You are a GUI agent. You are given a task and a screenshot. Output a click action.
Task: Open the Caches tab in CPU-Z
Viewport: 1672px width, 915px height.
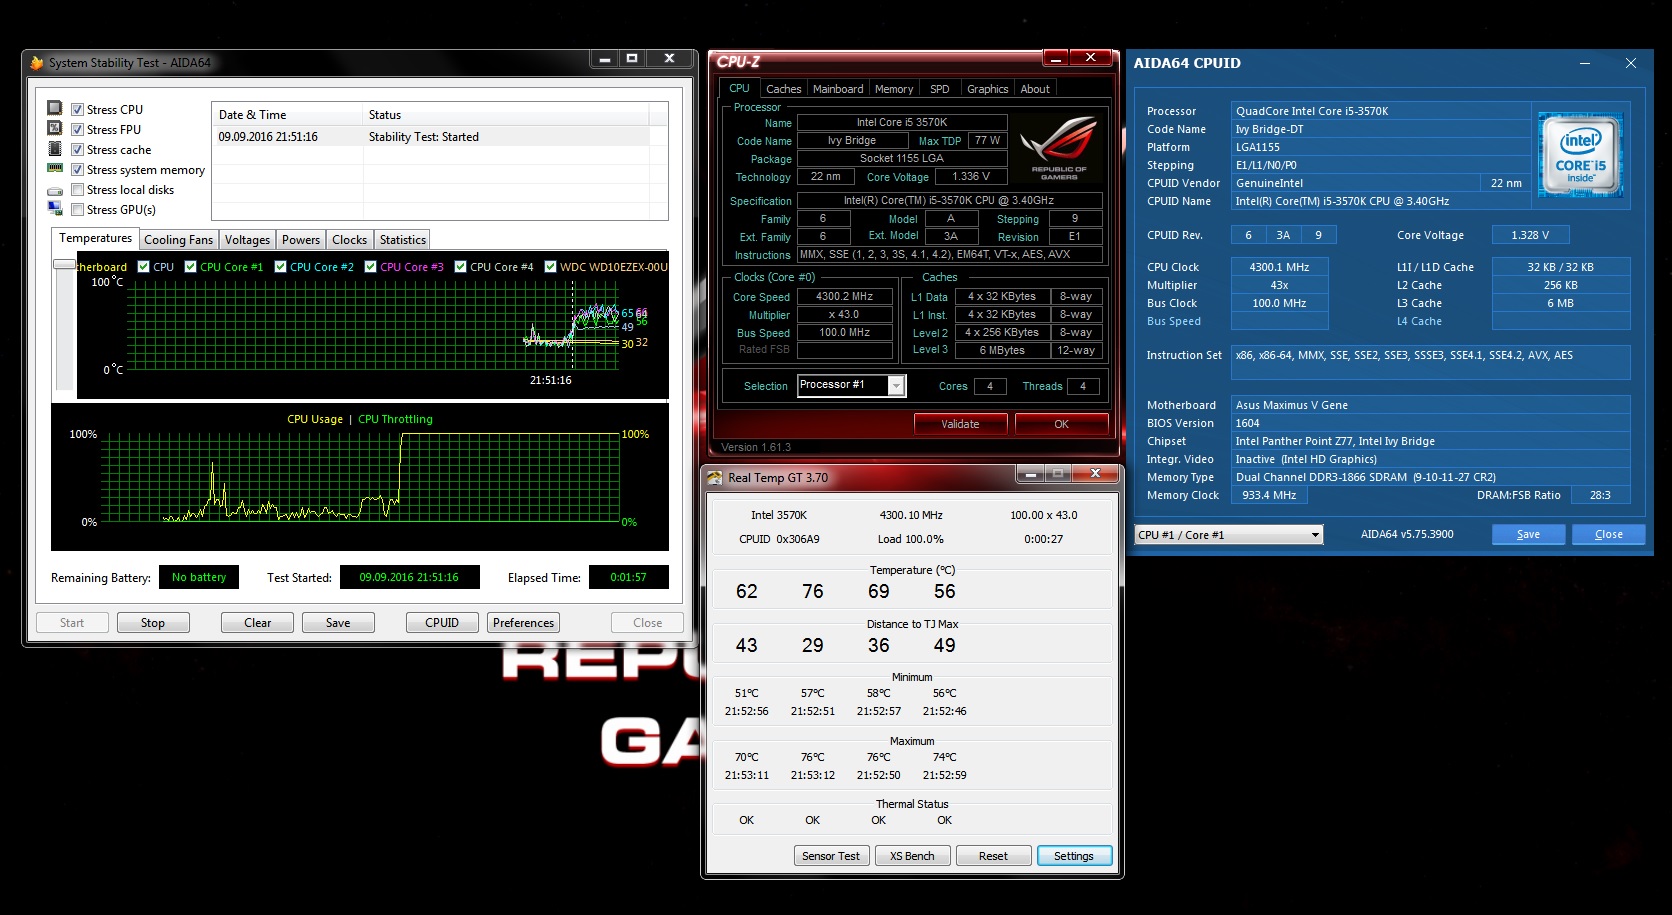[783, 89]
